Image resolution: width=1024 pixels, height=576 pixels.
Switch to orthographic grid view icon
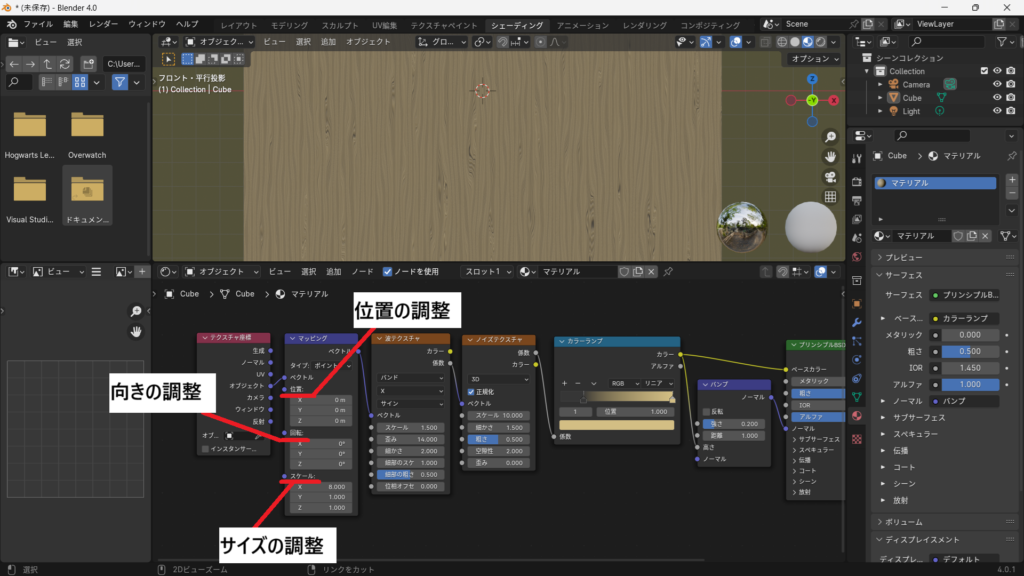[830, 197]
